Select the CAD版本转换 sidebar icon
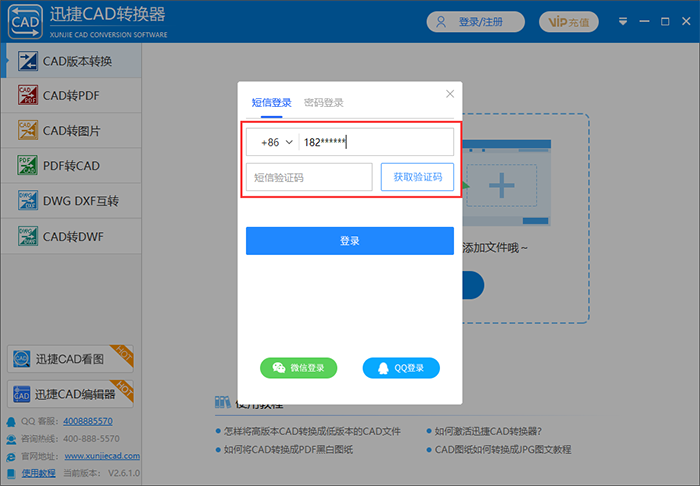This screenshot has width=700, height=486. [x=27, y=61]
